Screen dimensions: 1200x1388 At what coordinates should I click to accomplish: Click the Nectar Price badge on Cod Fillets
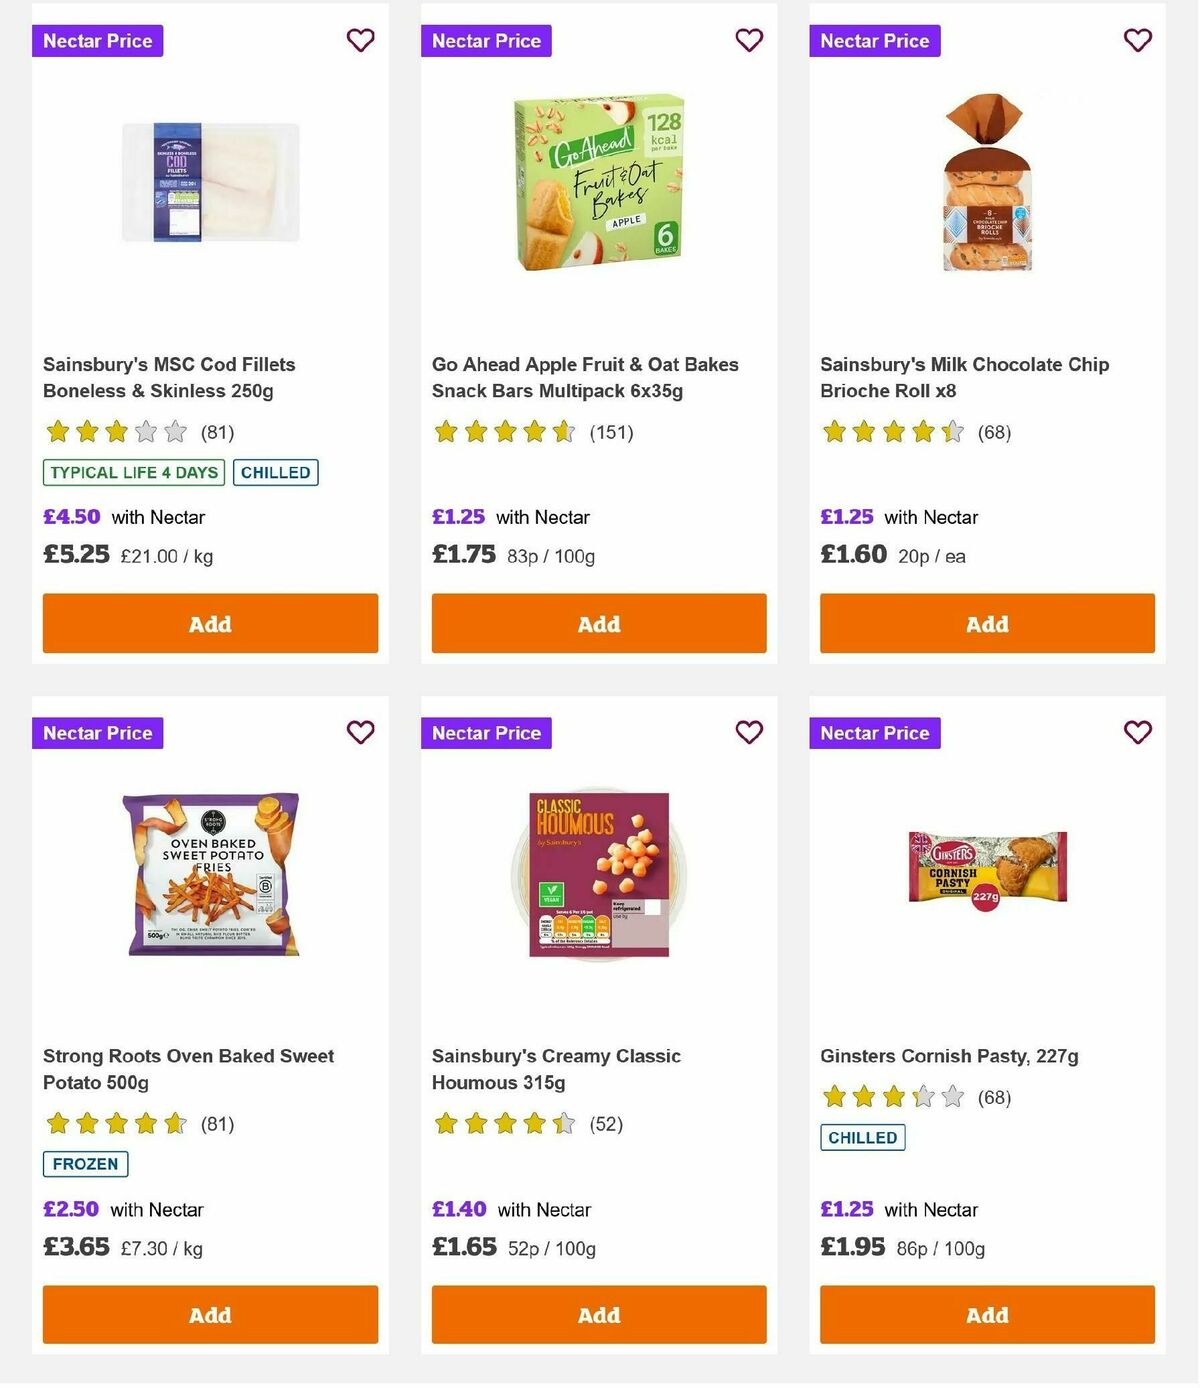pyautogui.click(x=97, y=41)
